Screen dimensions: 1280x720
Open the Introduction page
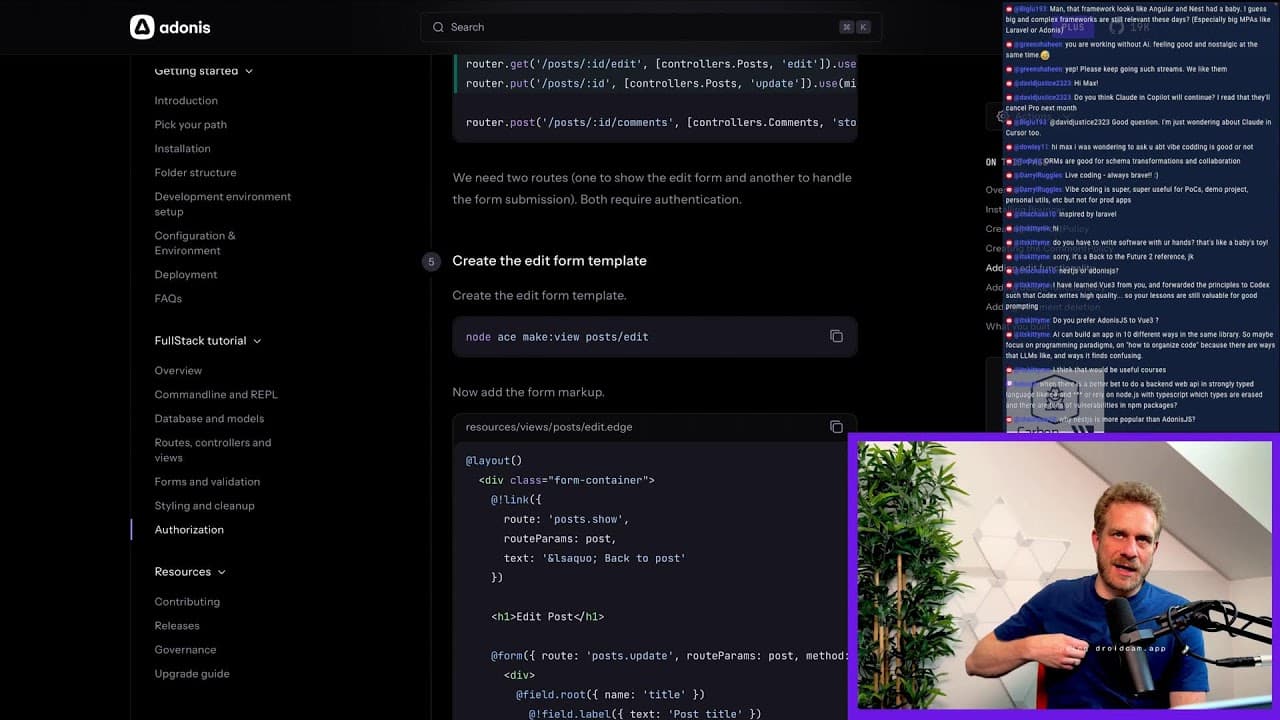(186, 101)
